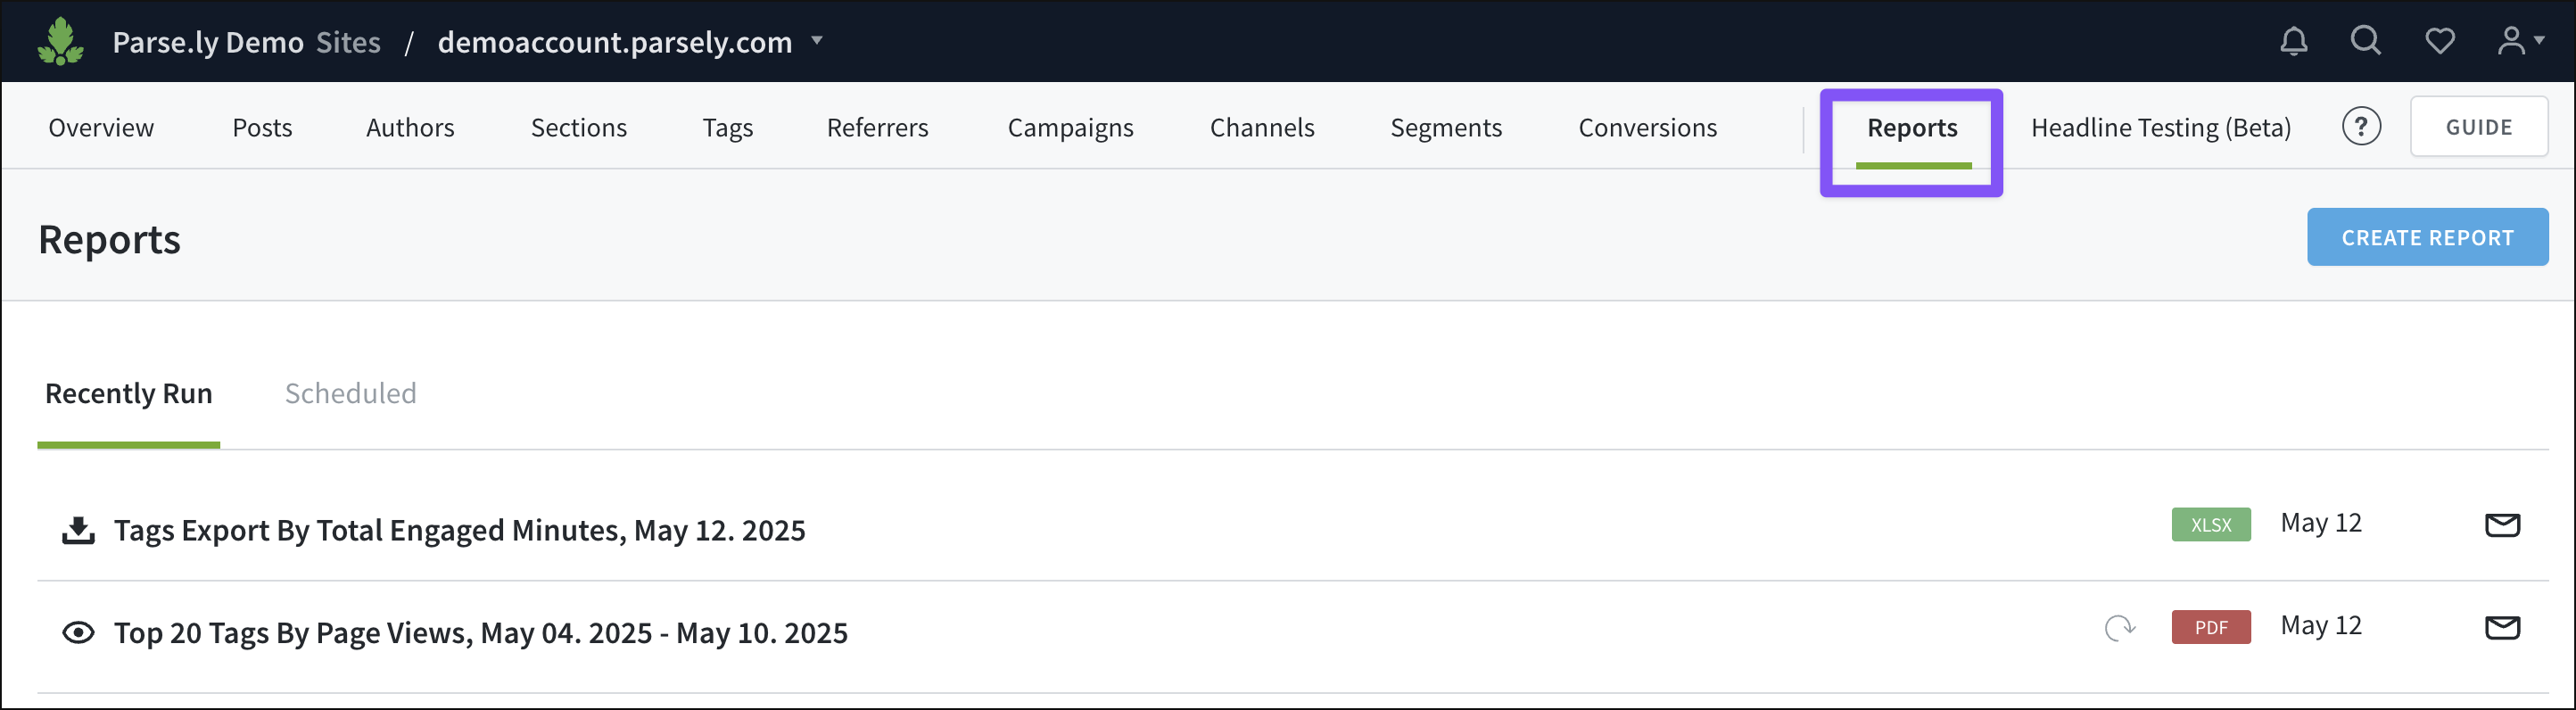The height and width of the screenshot is (710, 2576).
Task: Switch to the Authors tab
Action: (x=410, y=128)
